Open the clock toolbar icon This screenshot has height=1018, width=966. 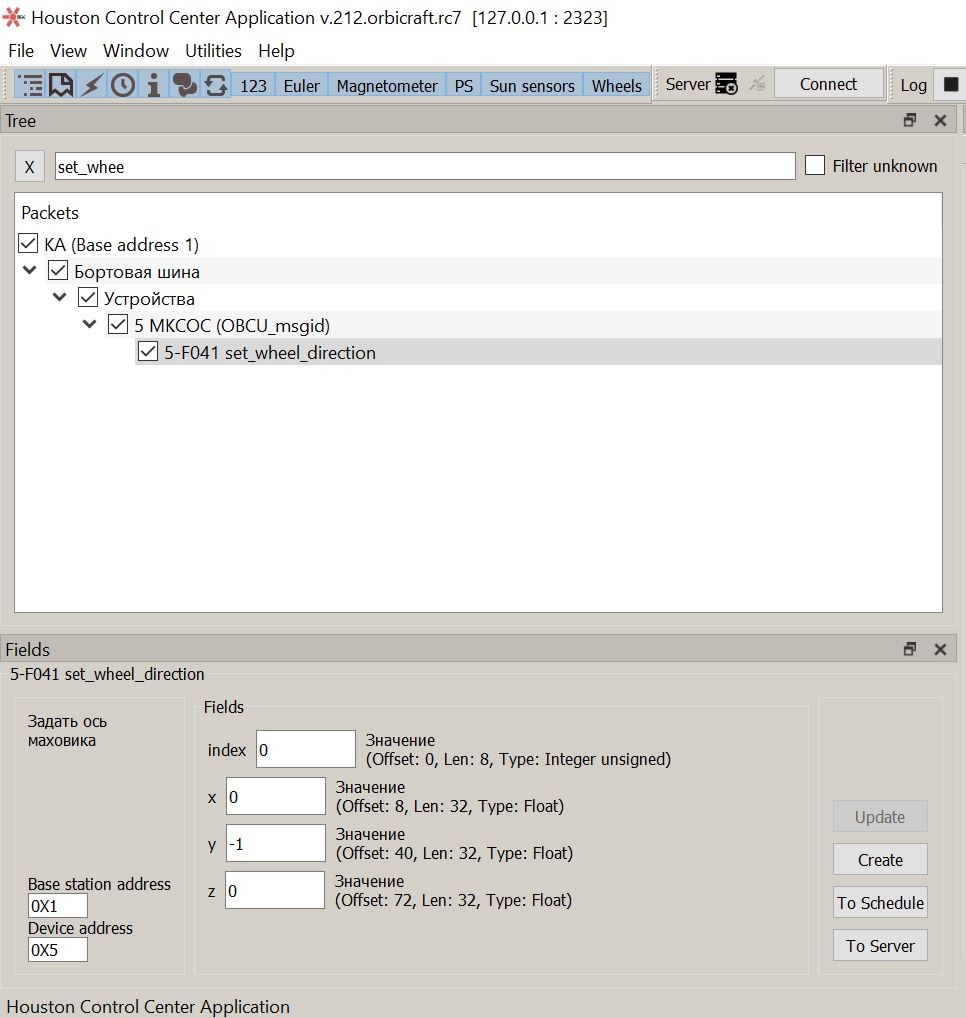point(121,84)
